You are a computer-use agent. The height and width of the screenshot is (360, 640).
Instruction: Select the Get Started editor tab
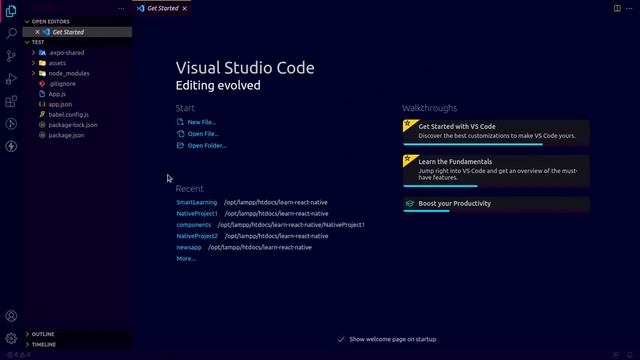pos(162,8)
